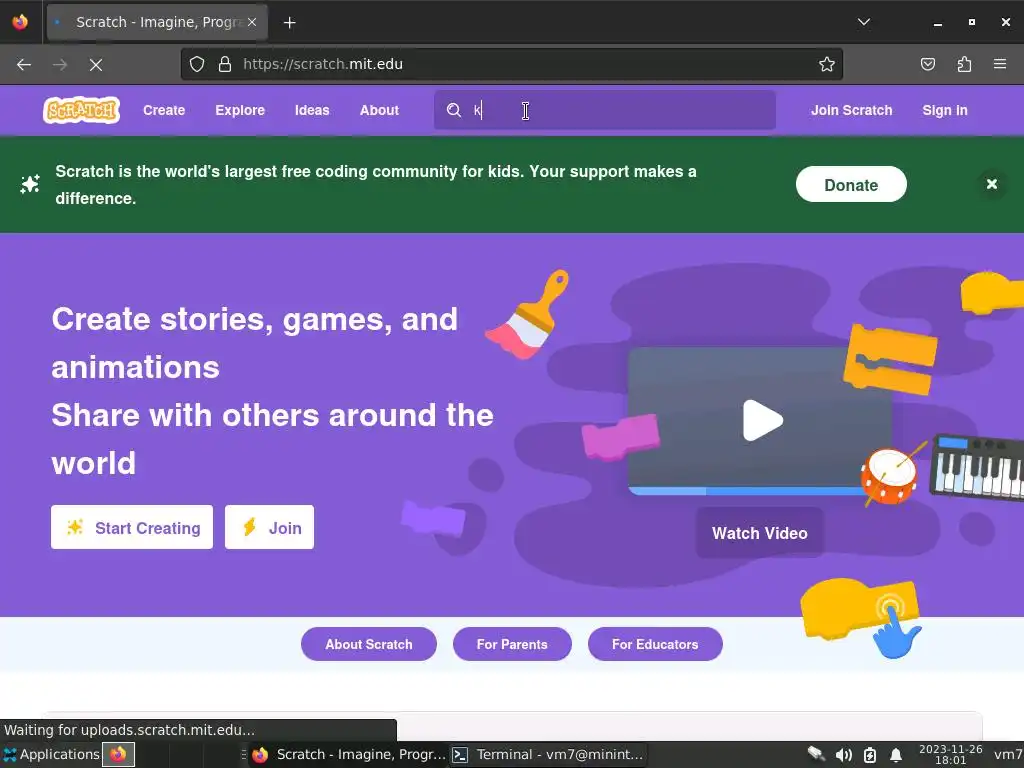The height and width of the screenshot is (768, 1024).
Task: Play the intro video
Action: coord(762,421)
